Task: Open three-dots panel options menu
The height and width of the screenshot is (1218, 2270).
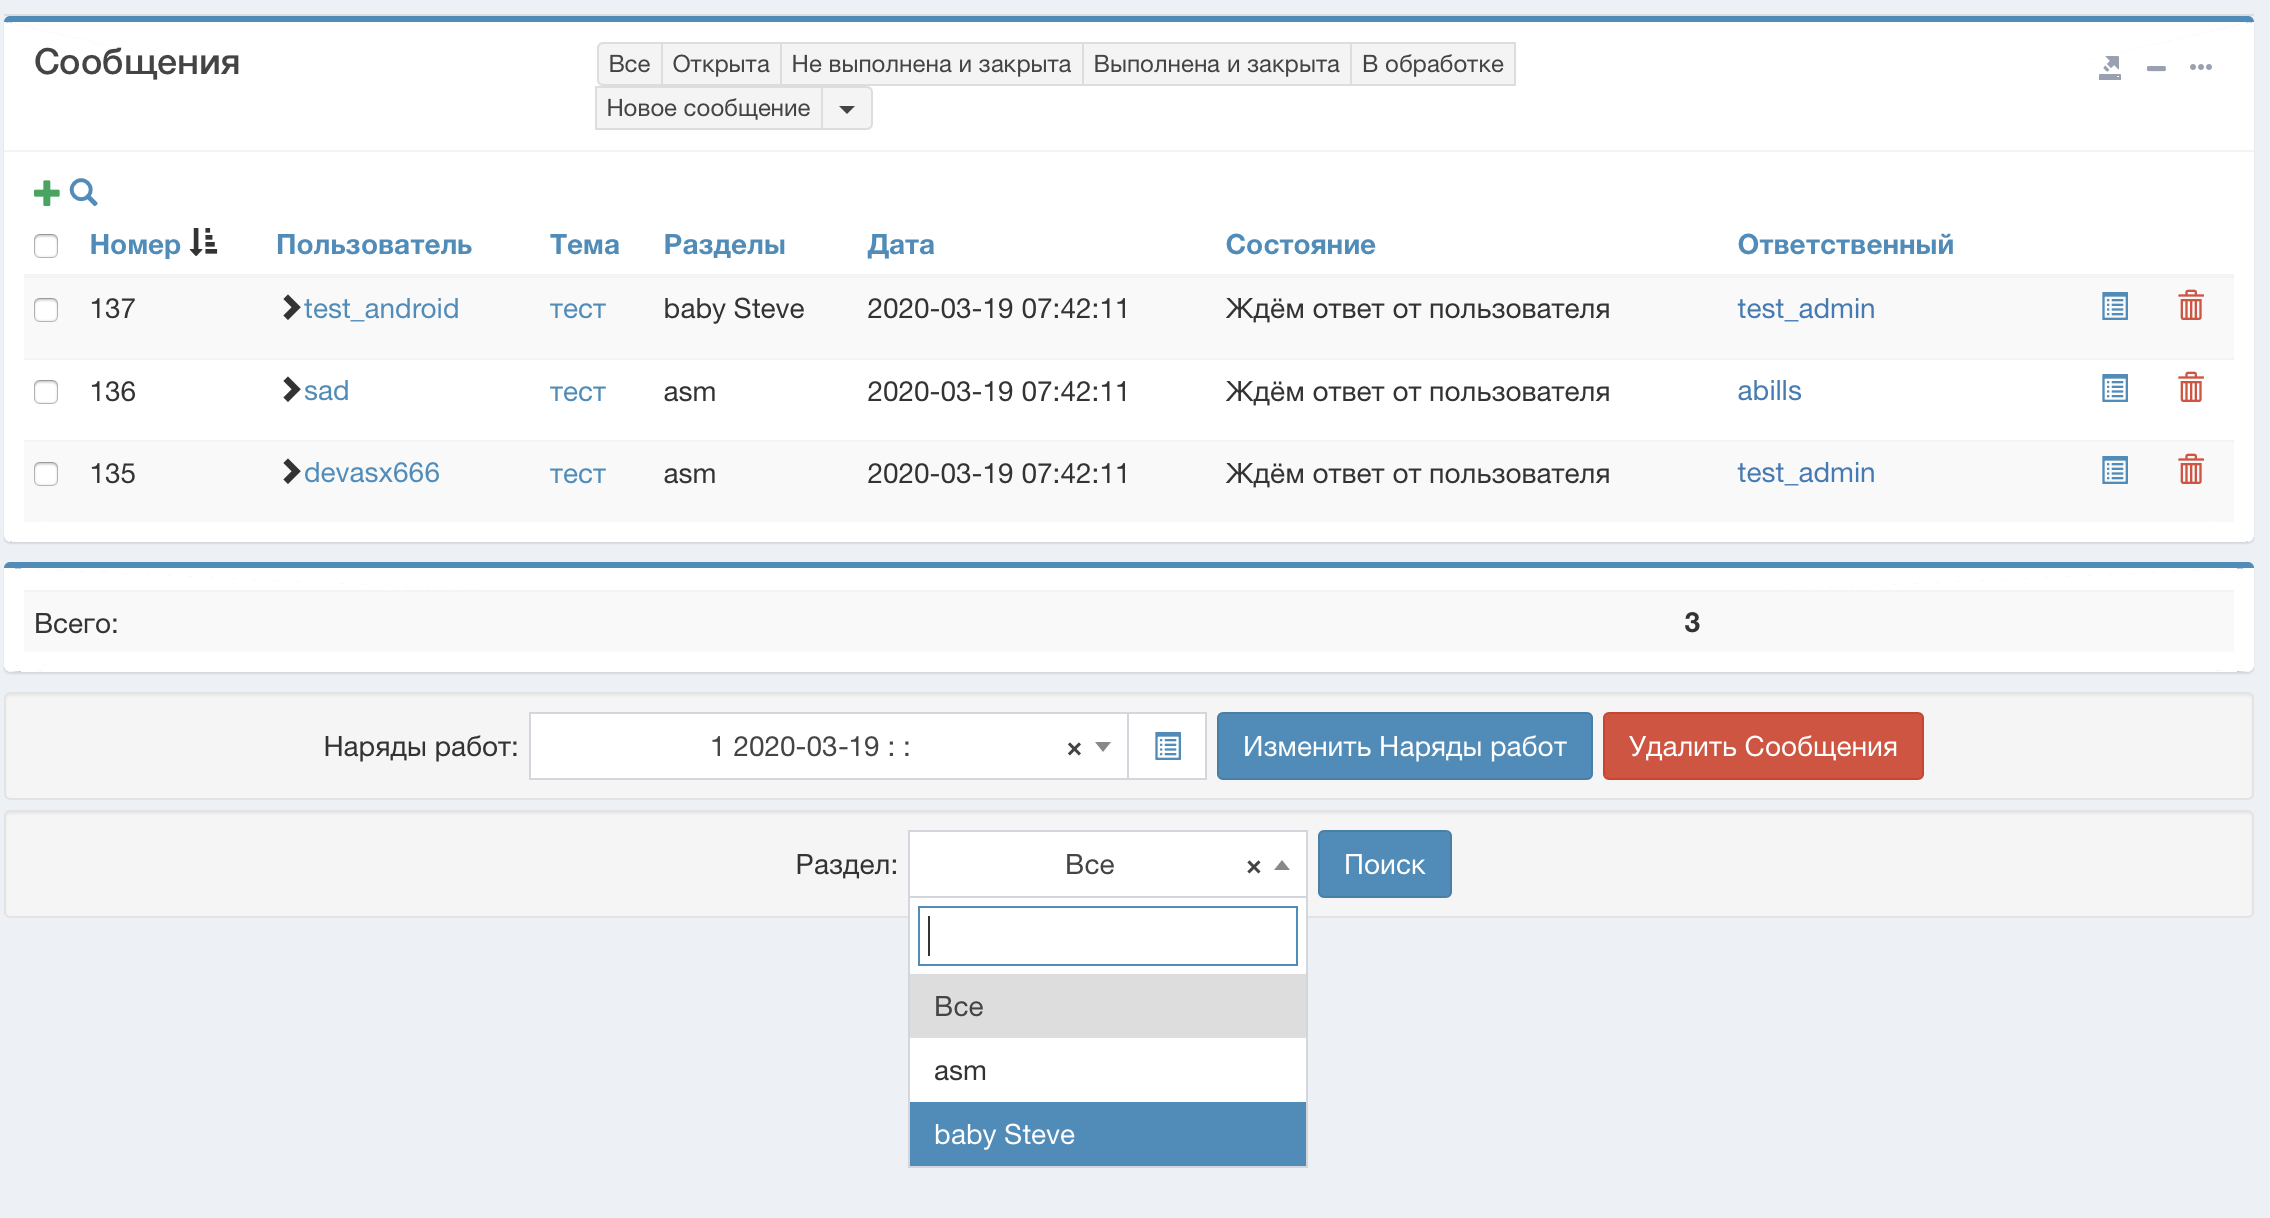Action: tap(2200, 67)
